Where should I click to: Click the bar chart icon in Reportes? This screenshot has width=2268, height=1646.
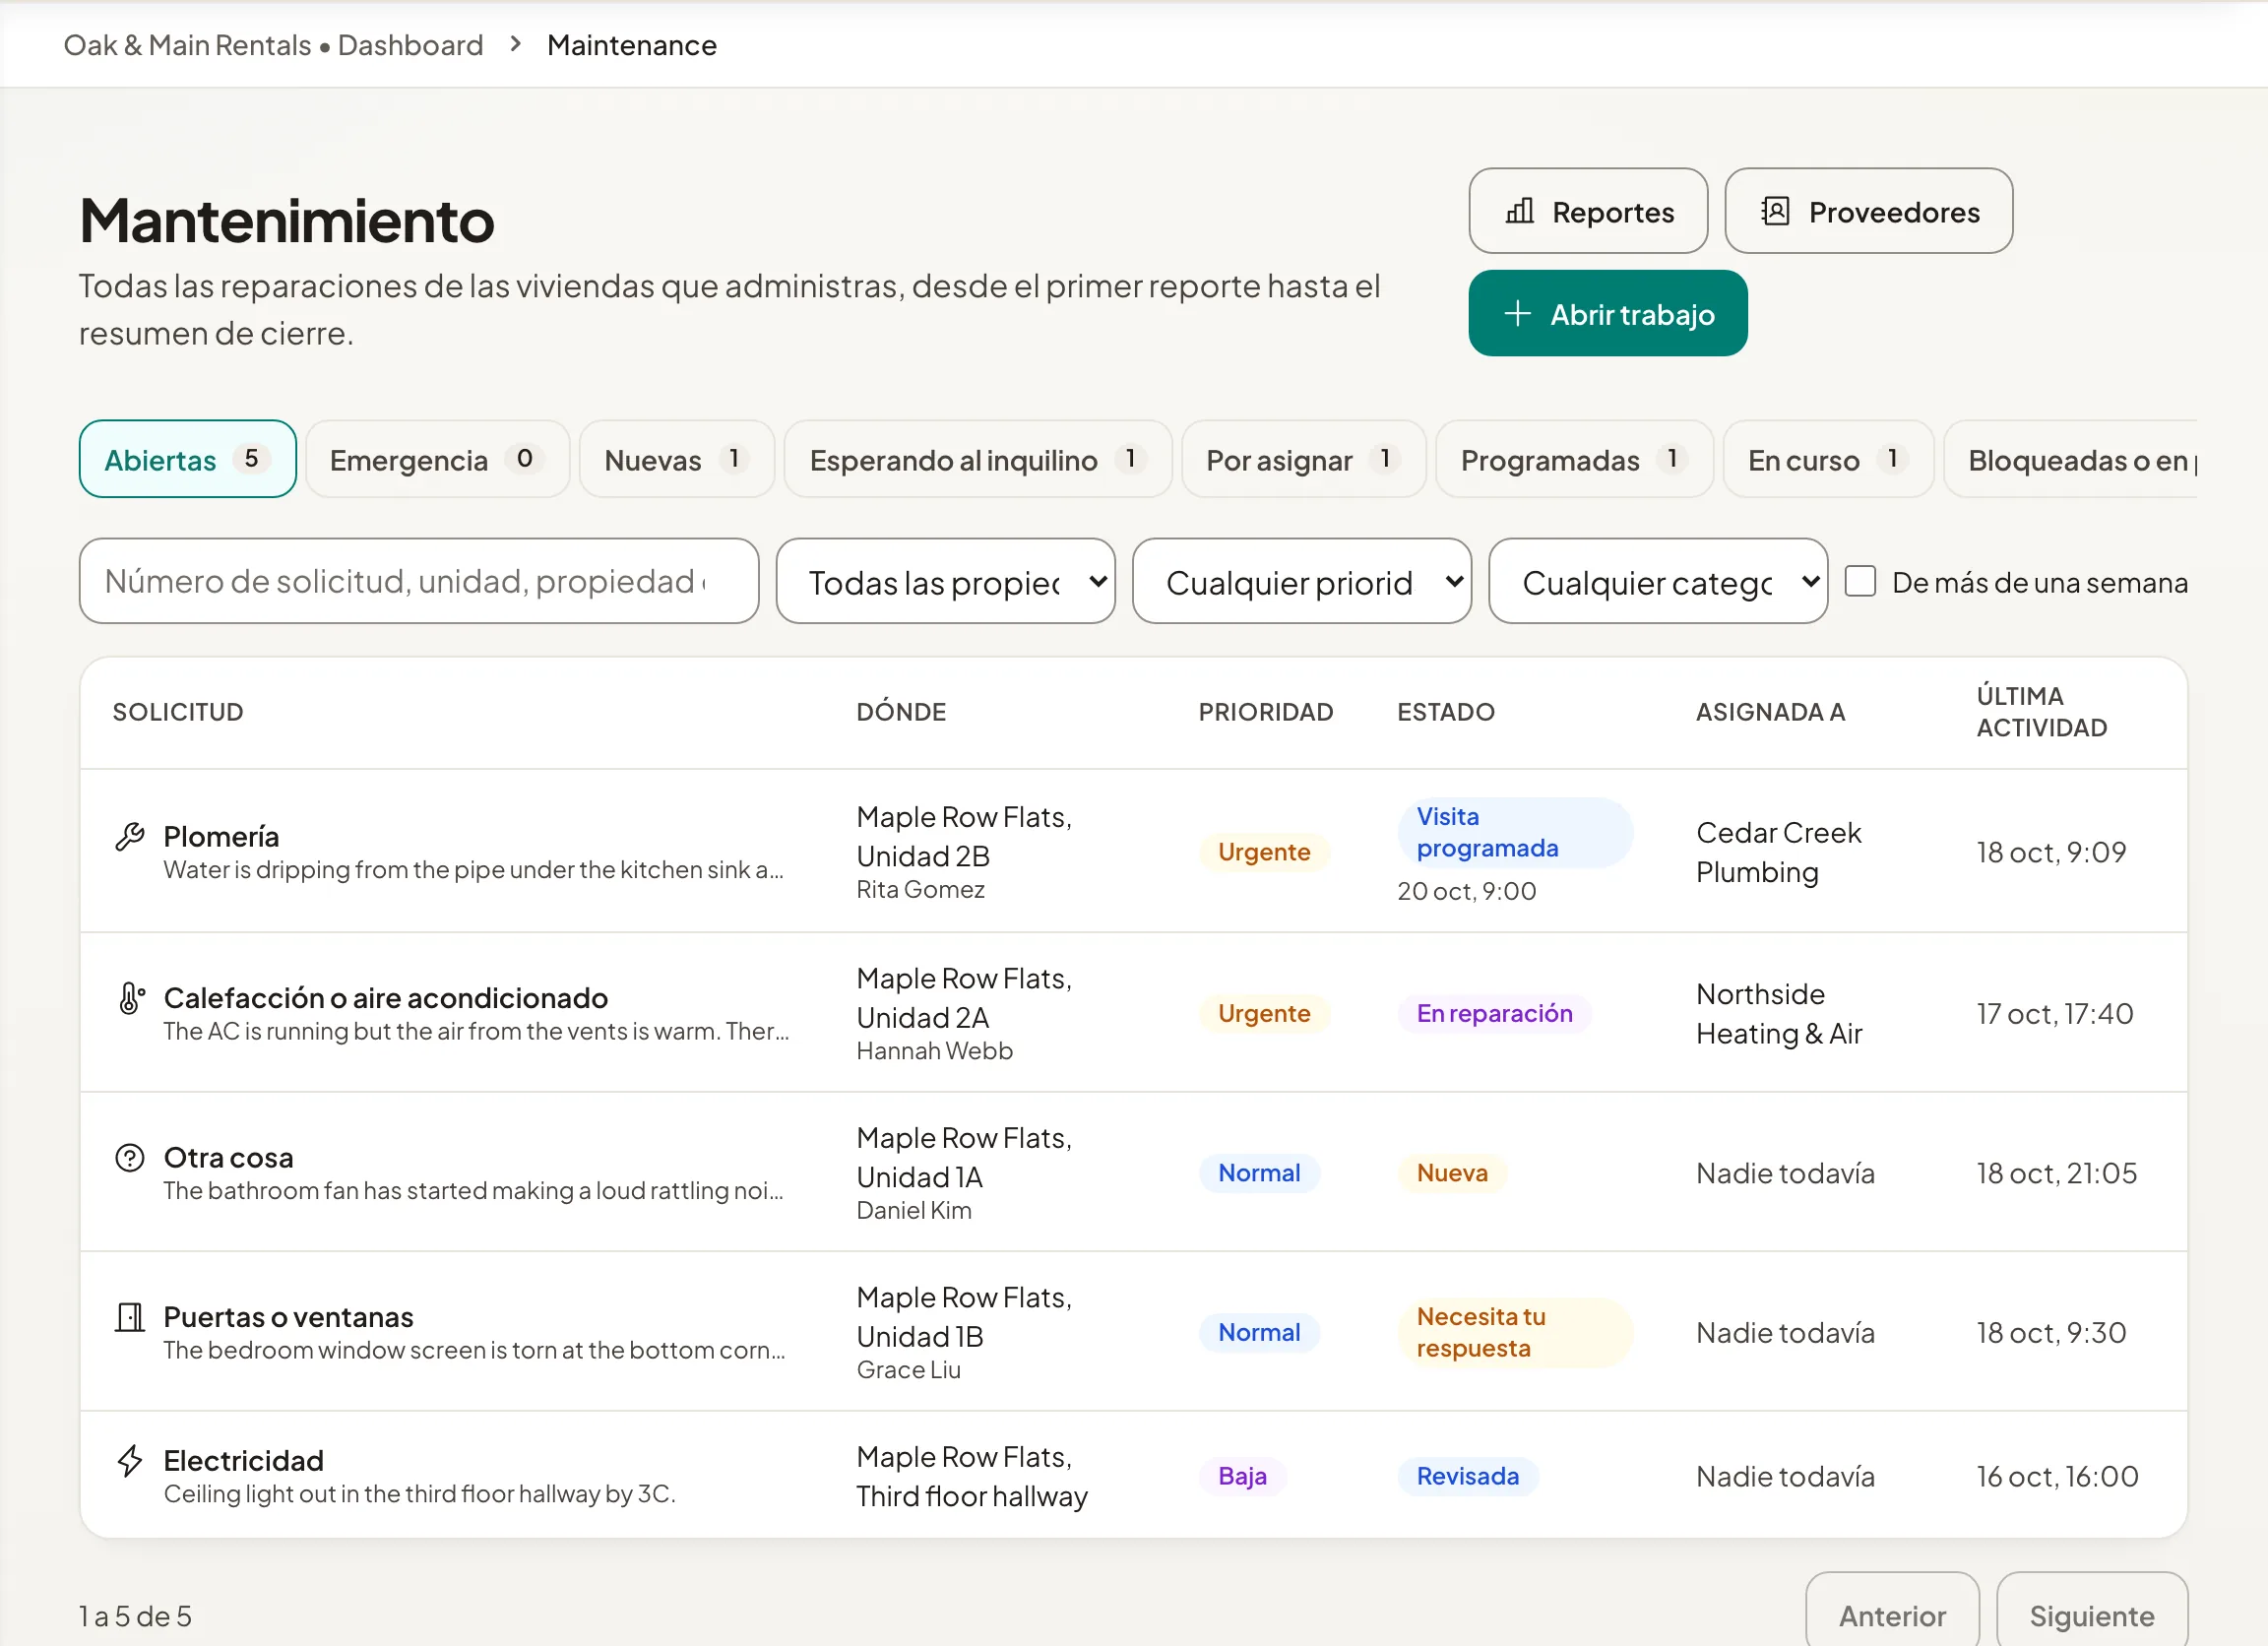1519,211
